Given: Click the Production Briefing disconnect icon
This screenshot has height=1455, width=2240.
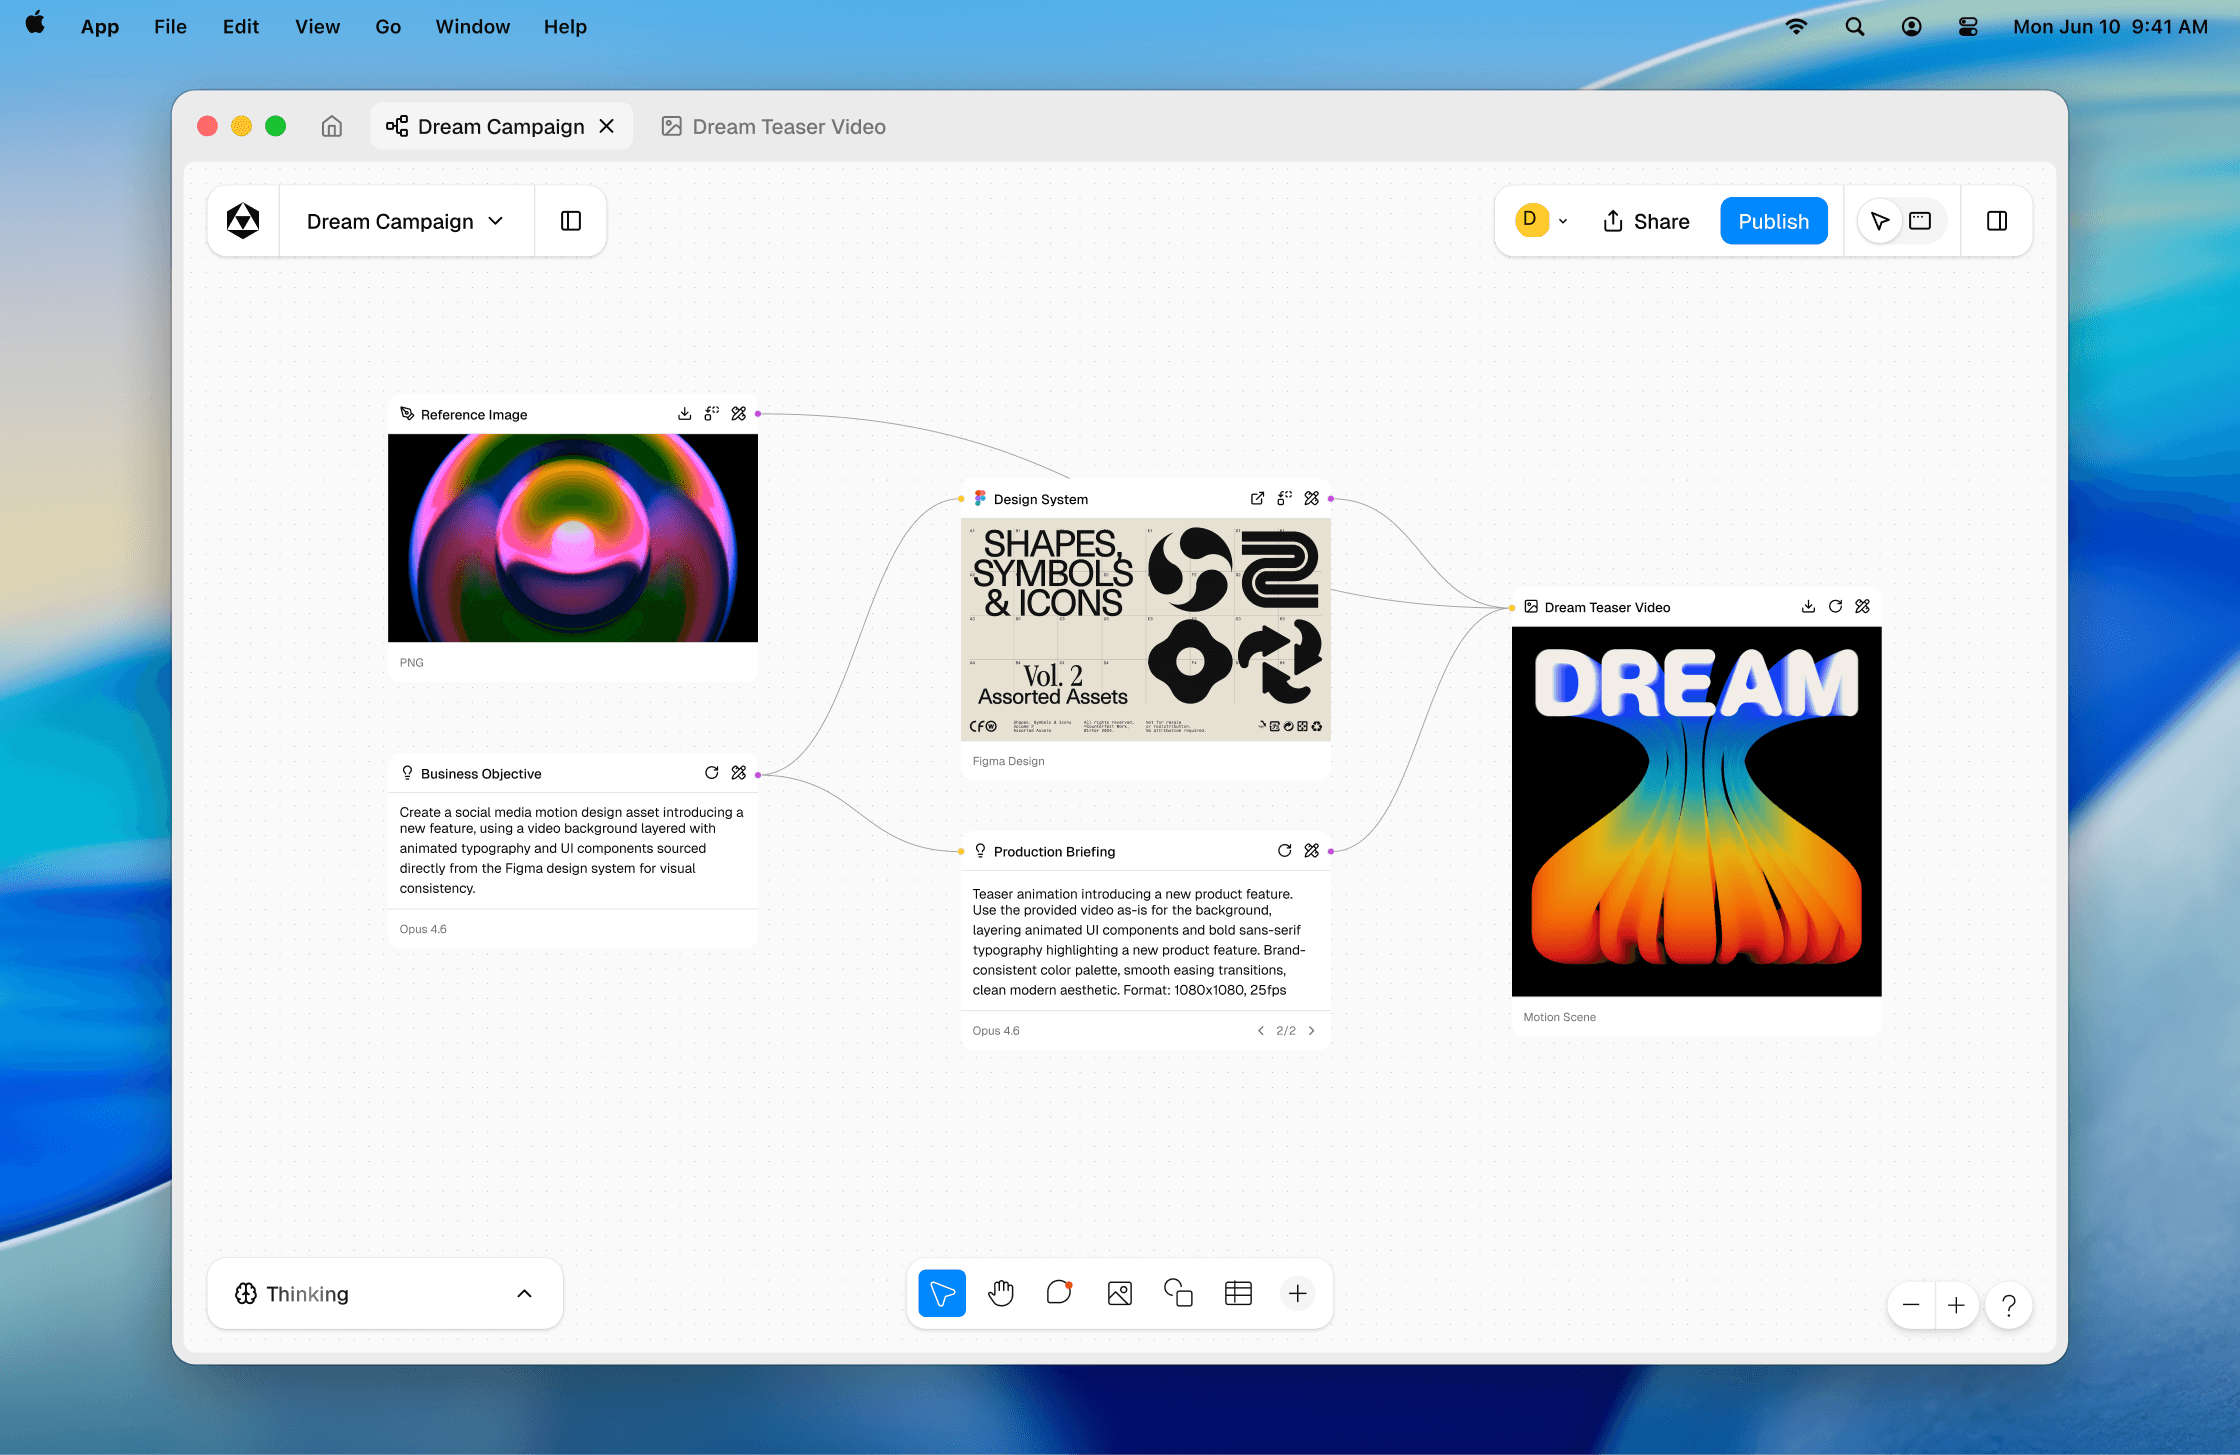Looking at the screenshot, I should tap(1312, 851).
